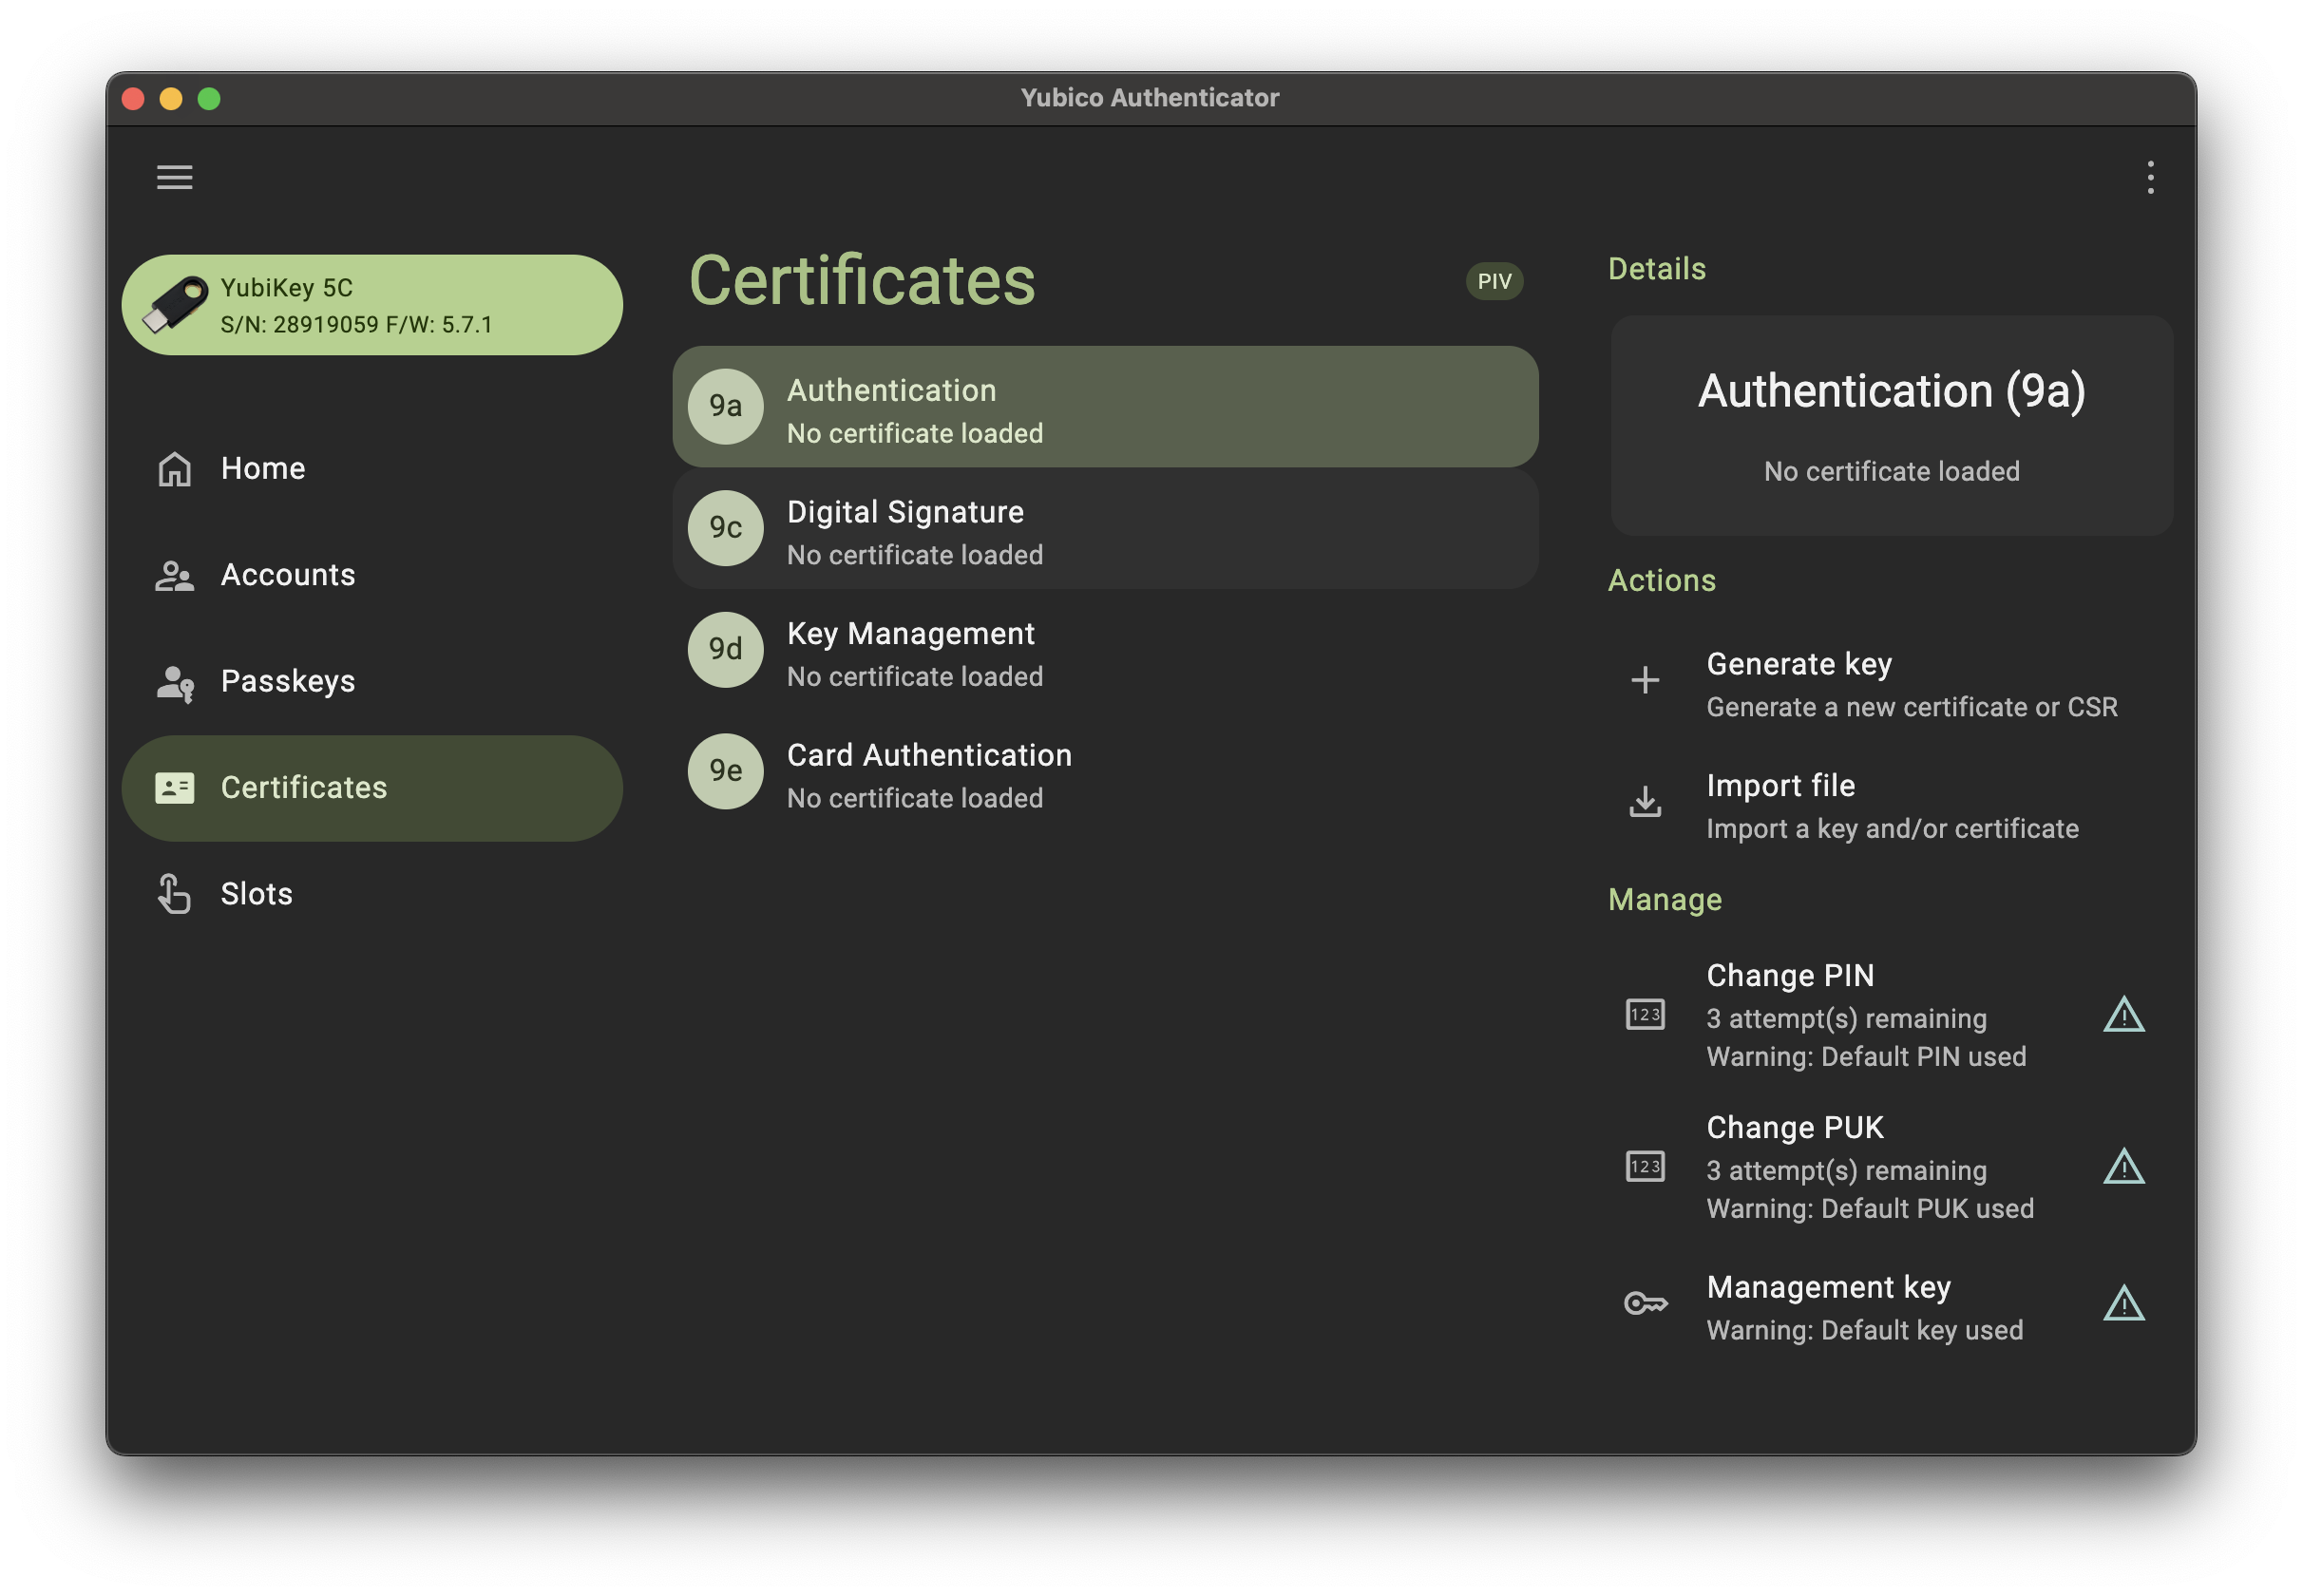Screen dimensions: 2303x1596
Task: Click the Slots touch finger icon
Action: tap(174, 894)
